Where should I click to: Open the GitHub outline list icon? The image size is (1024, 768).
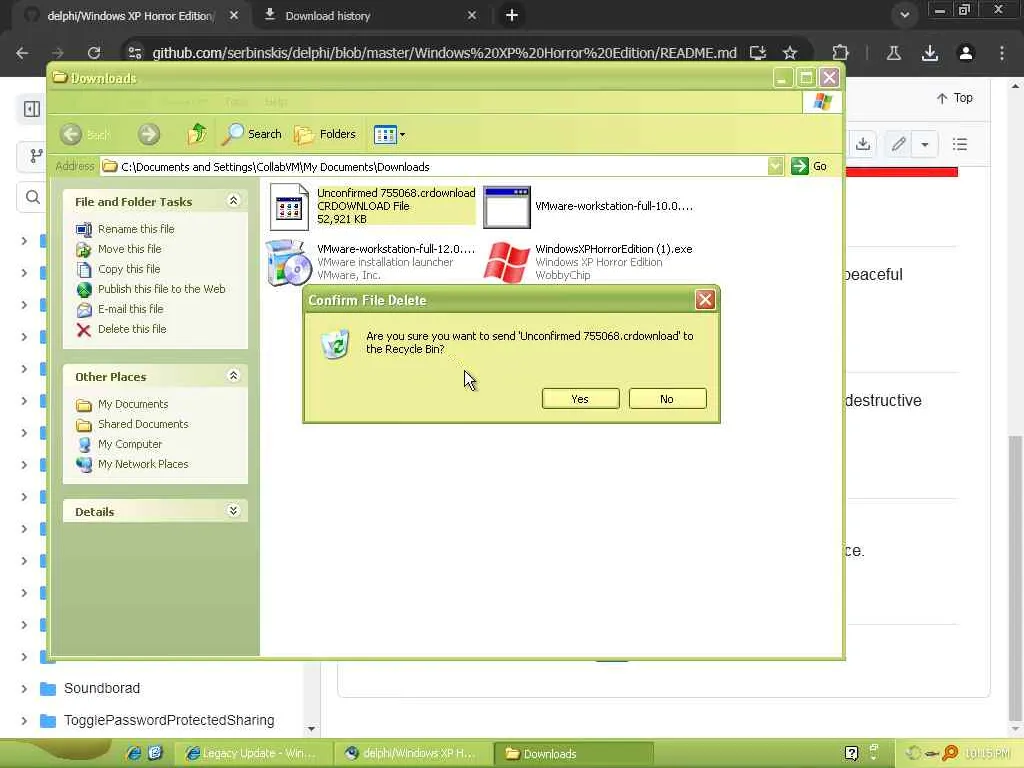(x=959, y=144)
